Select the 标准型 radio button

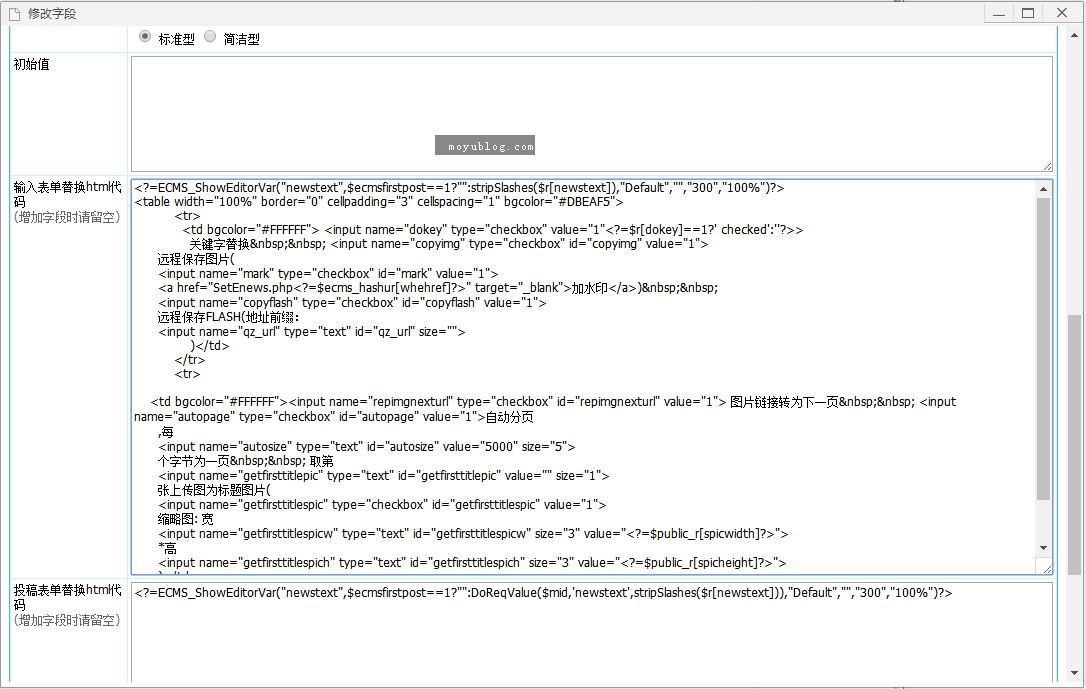tap(145, 37)
